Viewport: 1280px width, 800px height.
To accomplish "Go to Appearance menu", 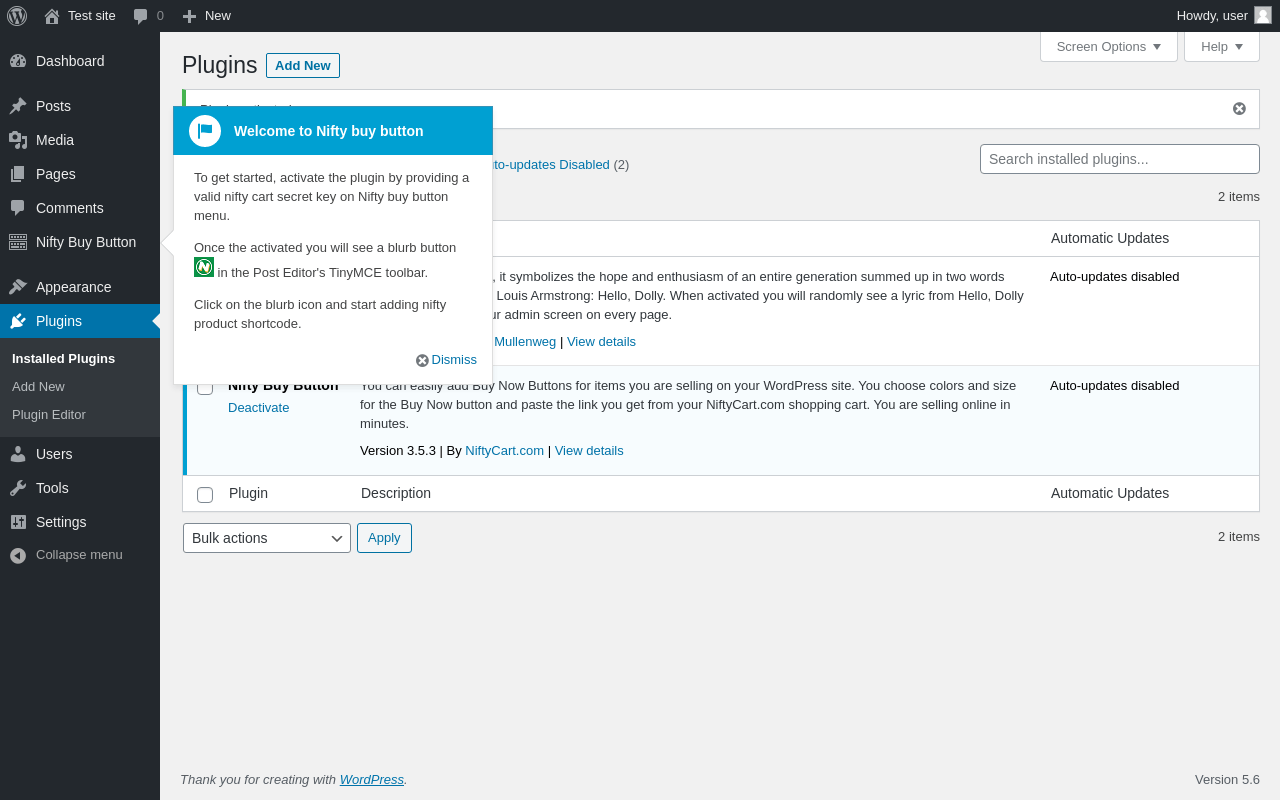I will point(80,287).
